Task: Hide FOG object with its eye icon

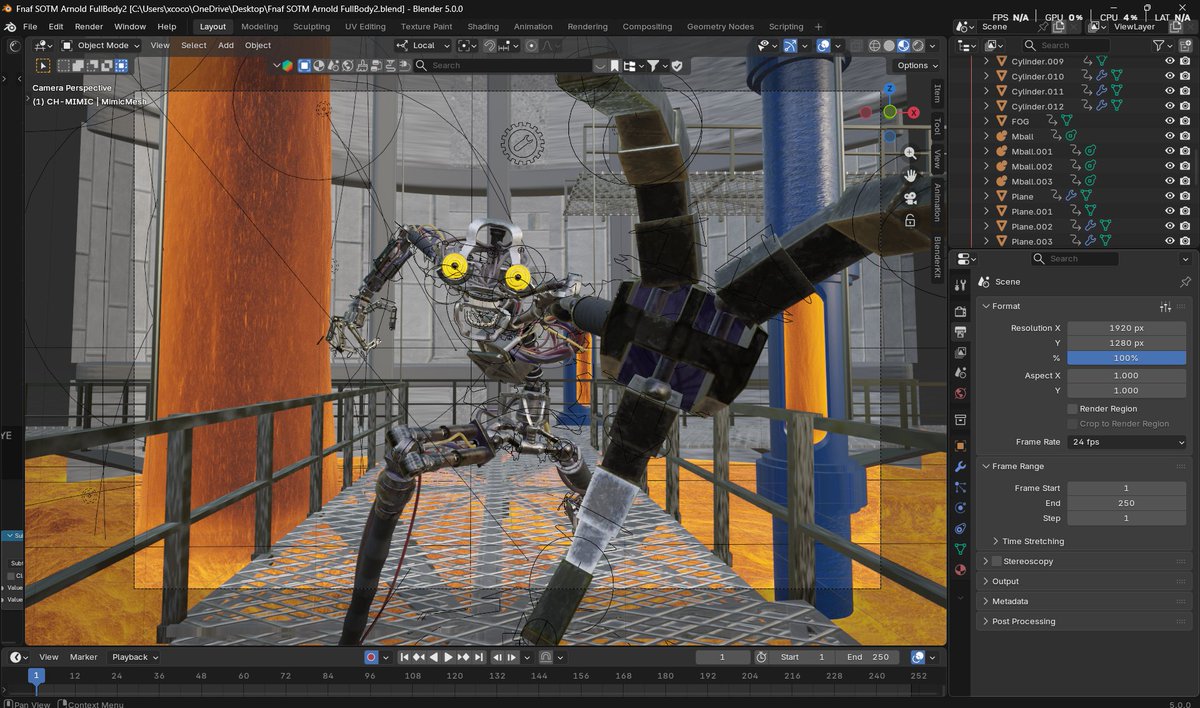Action: coord(1170,121)
